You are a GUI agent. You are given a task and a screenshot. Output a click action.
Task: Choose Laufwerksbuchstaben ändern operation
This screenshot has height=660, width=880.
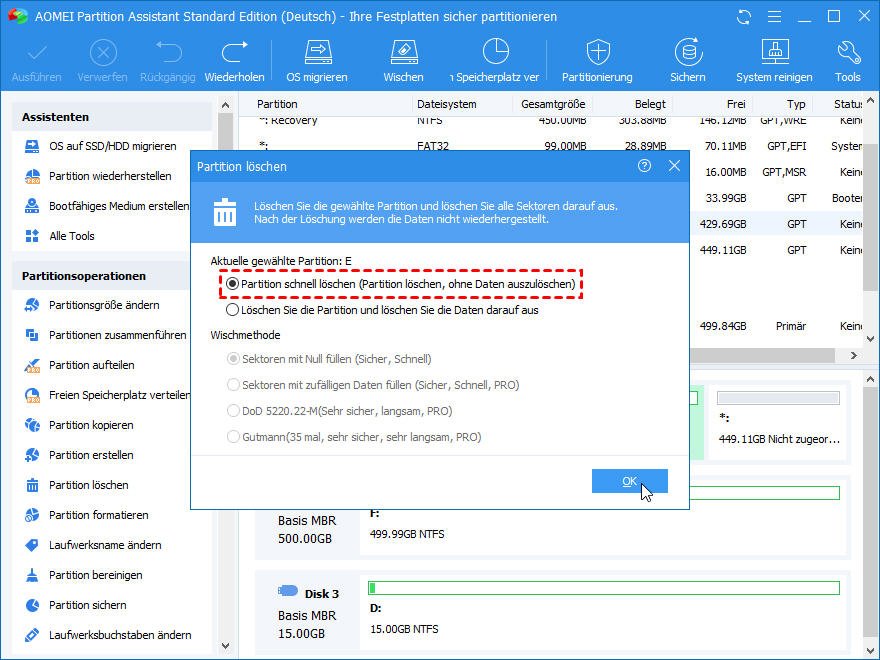[x=108, y=635]
